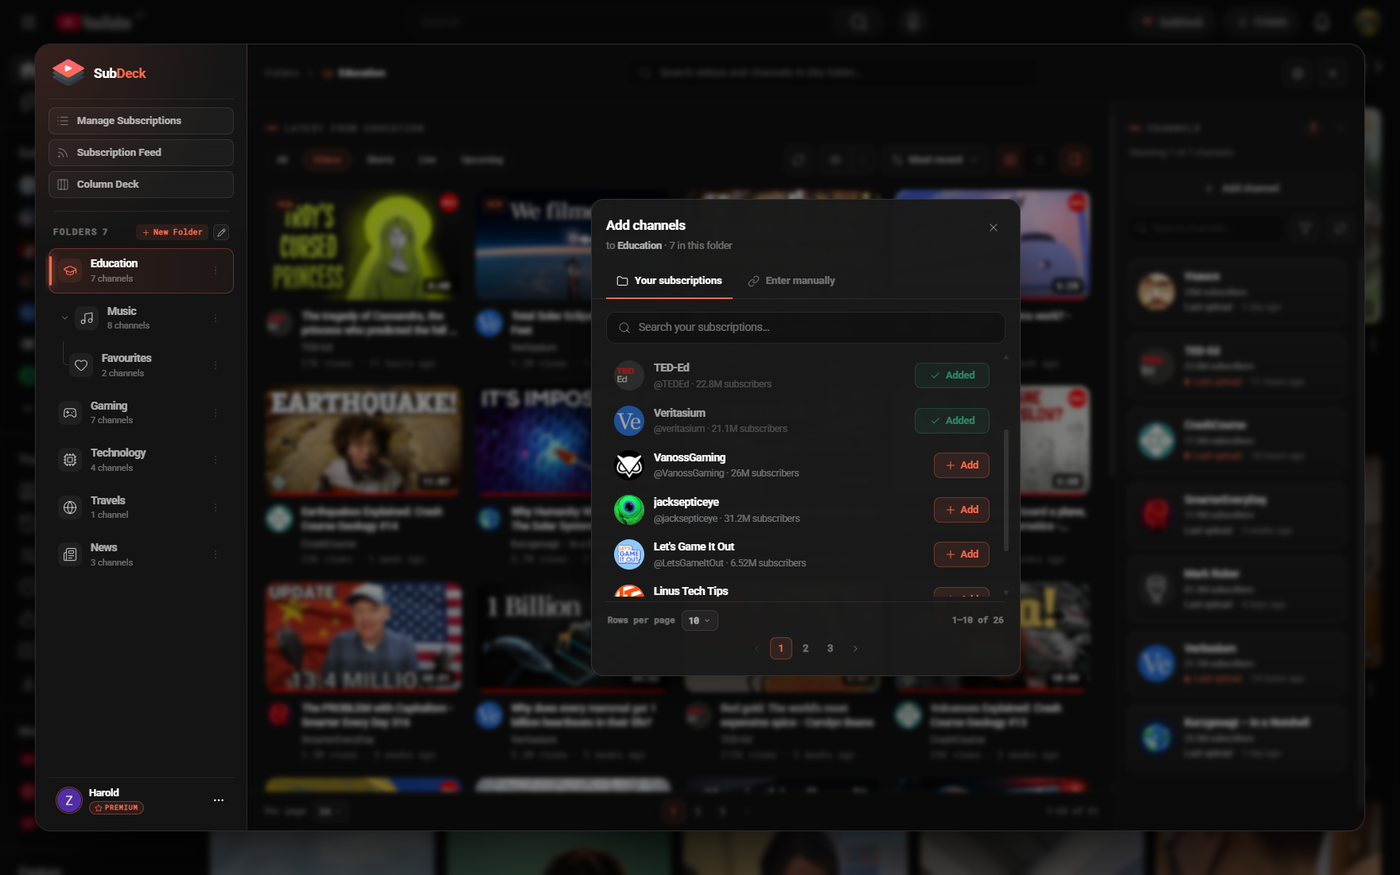The height and width of the screenshot is (875, 1400).
Task: Click the Veritasium channel avatar
Action: coord(629,420)
